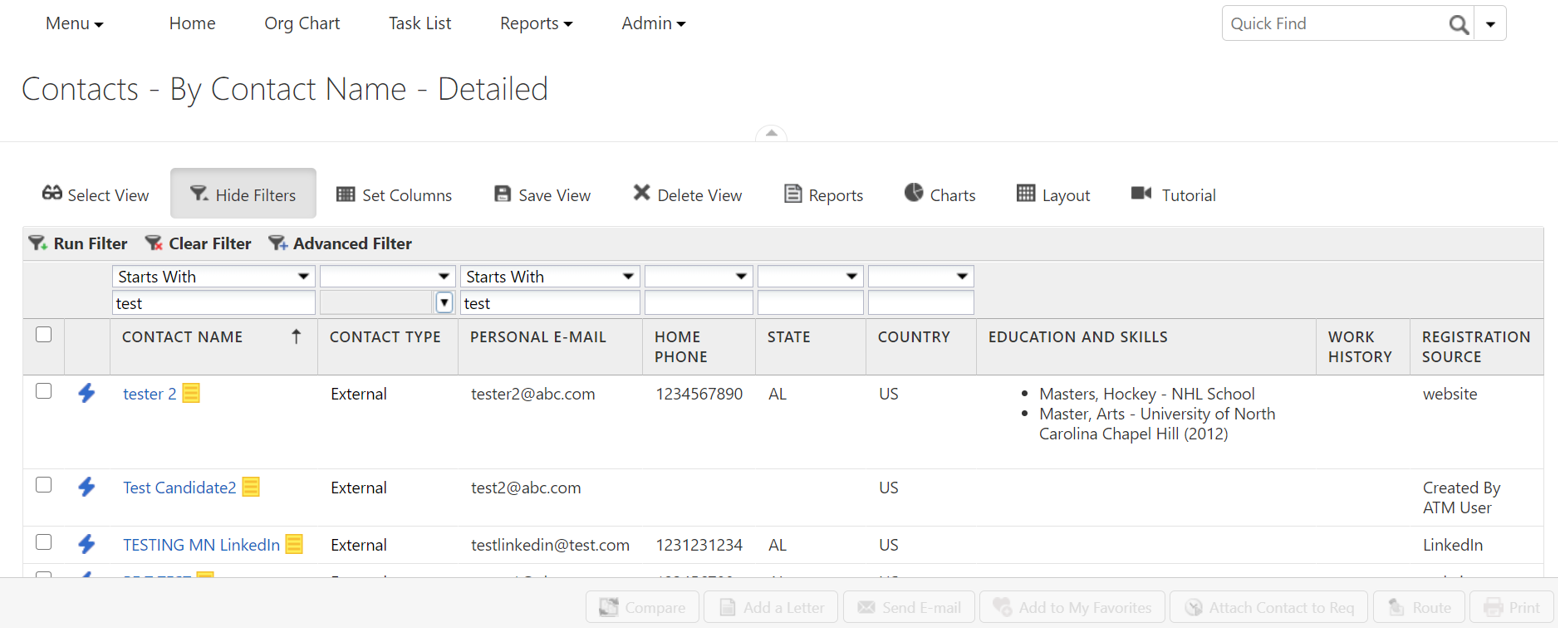Click the Select View binoculars button

click(x=95, y=194)
